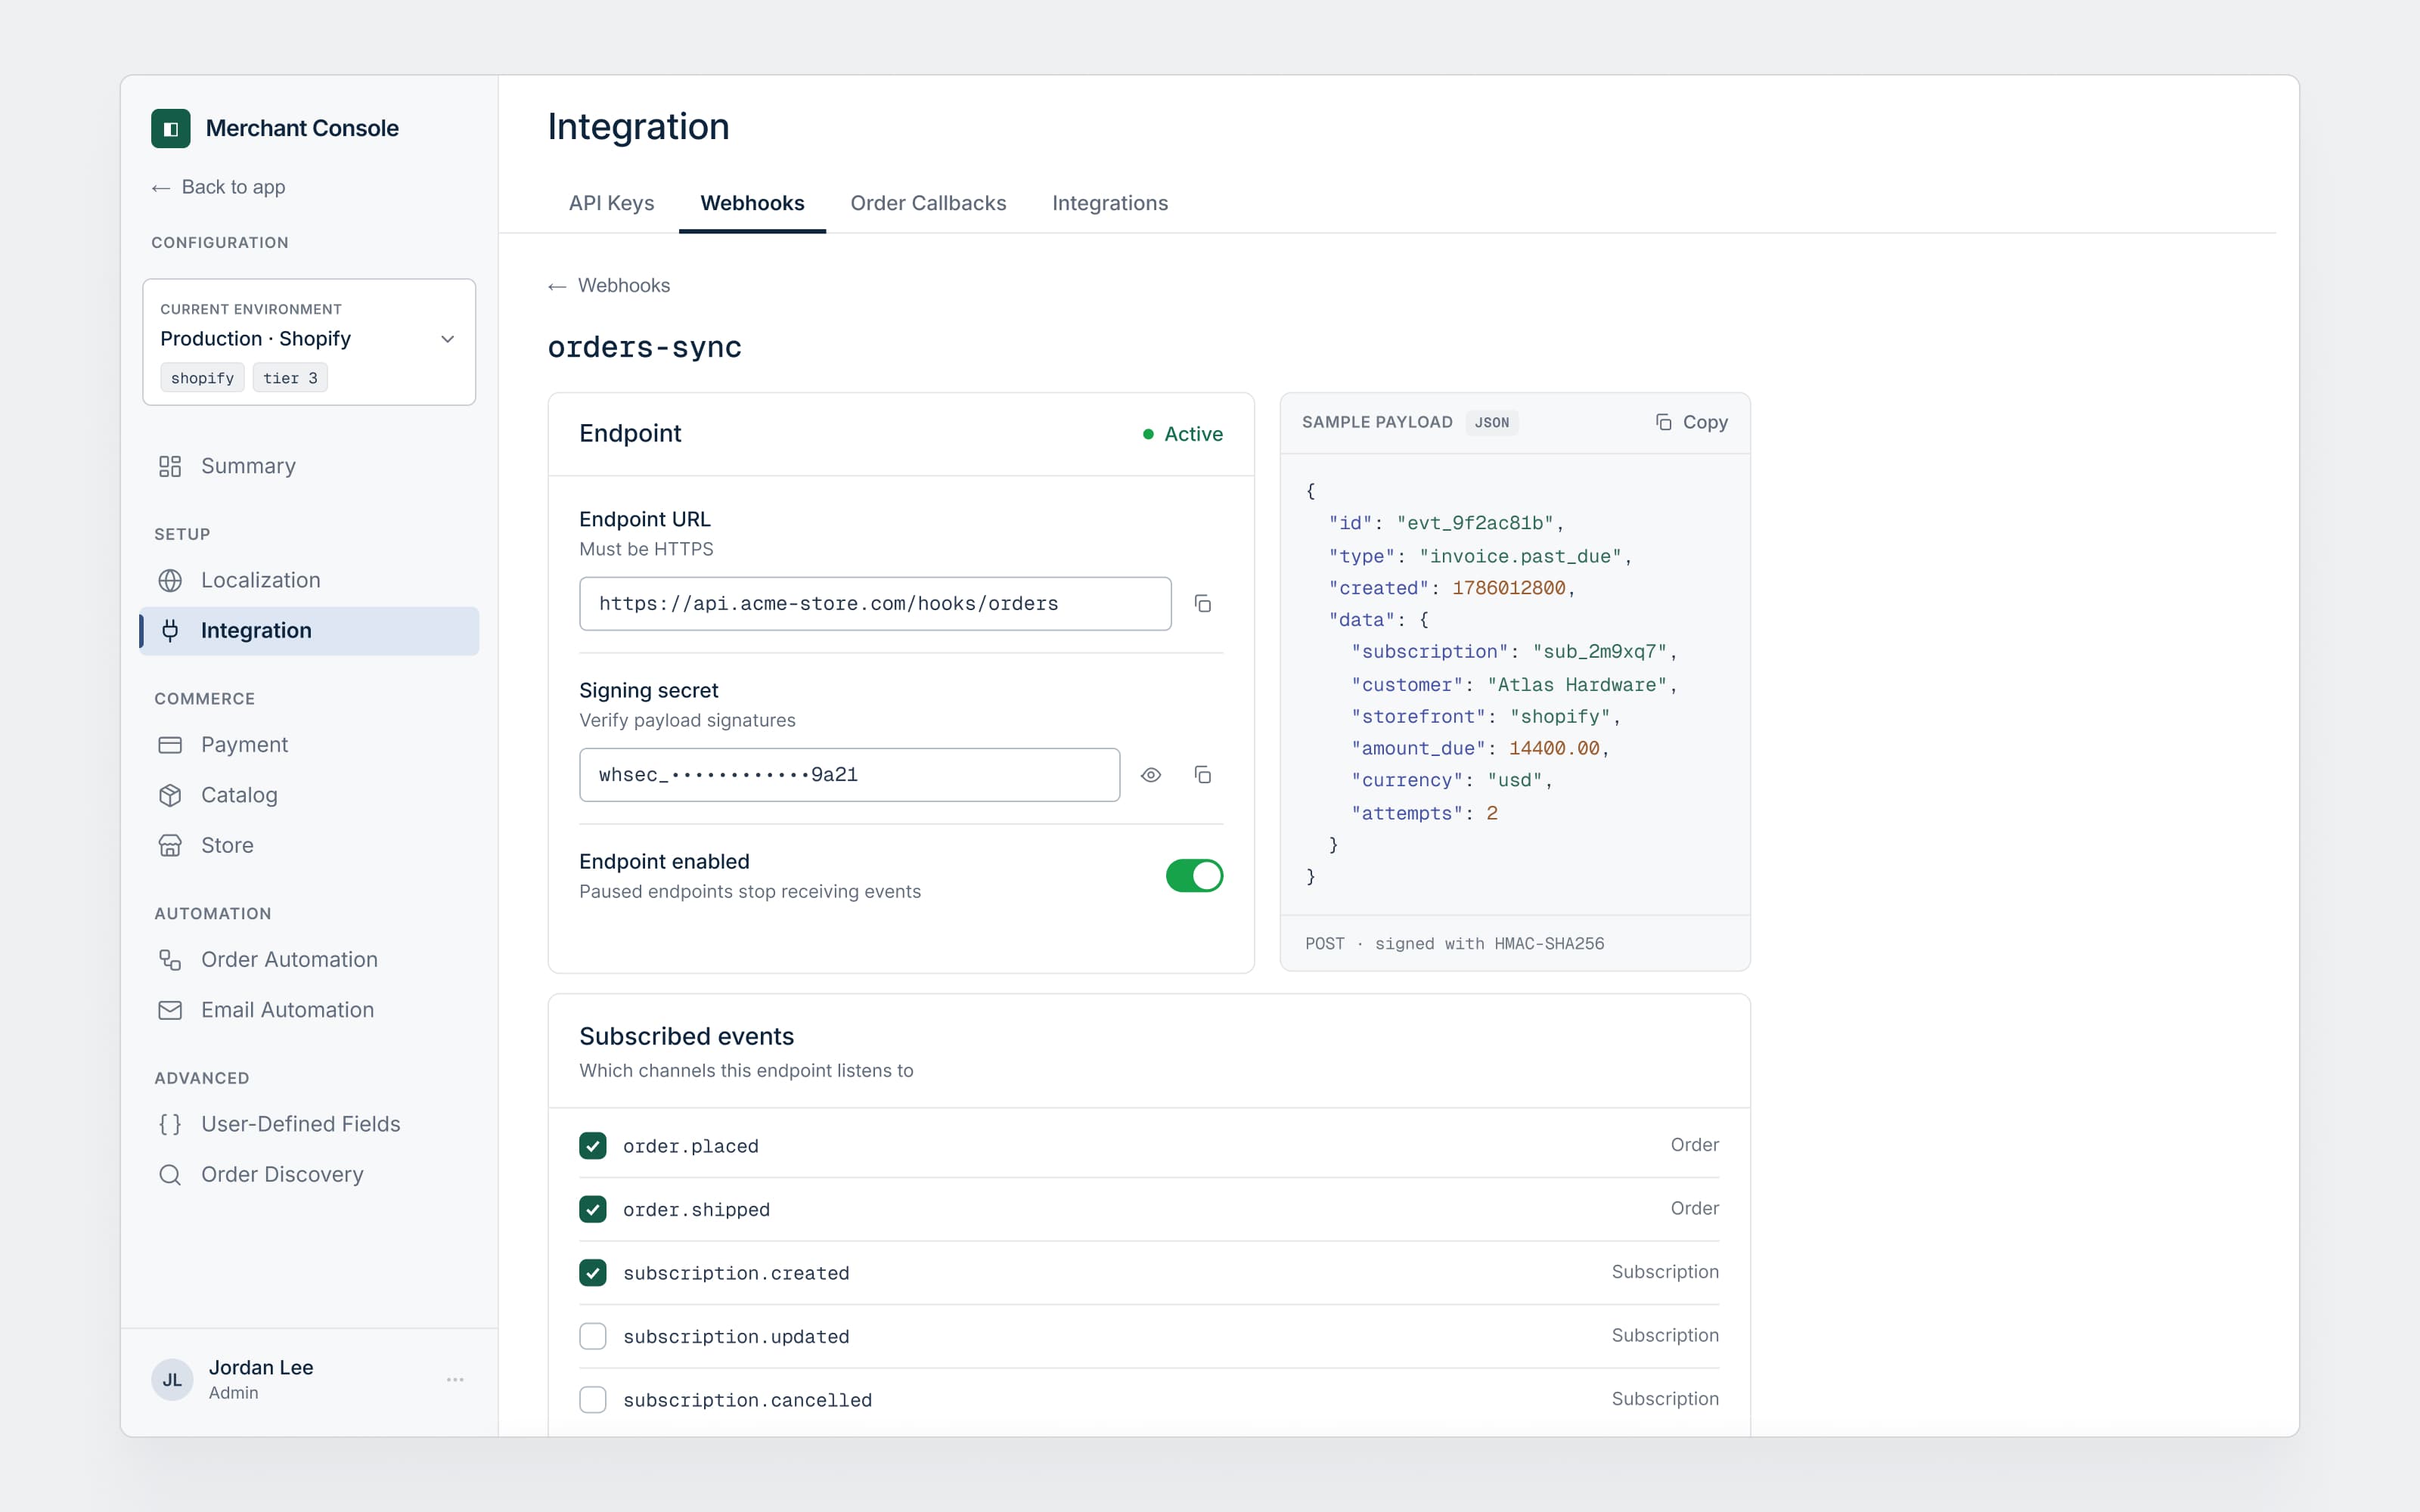Click the User-Defined Fields braces icon
This screenshot has width=2420, height=1512.
170,1124
